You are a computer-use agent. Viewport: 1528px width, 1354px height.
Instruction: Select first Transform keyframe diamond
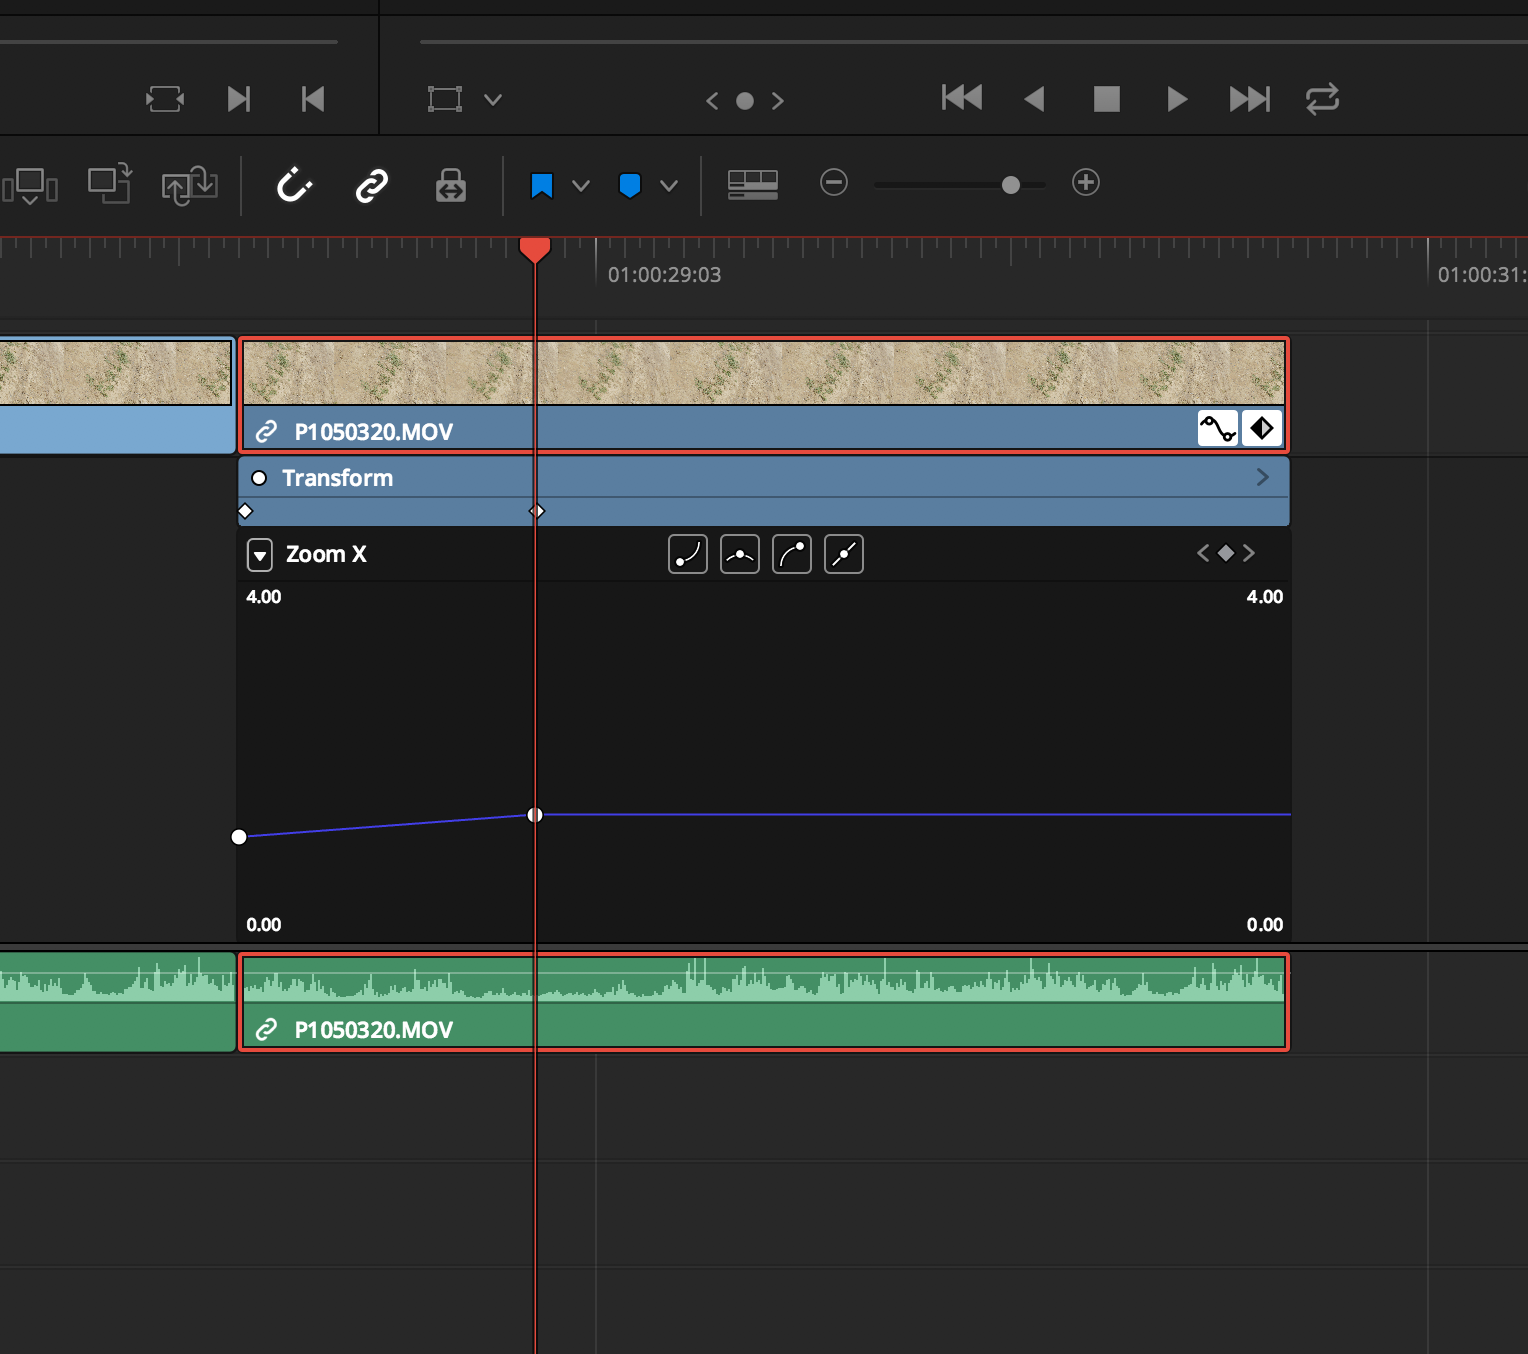[245, 511]
